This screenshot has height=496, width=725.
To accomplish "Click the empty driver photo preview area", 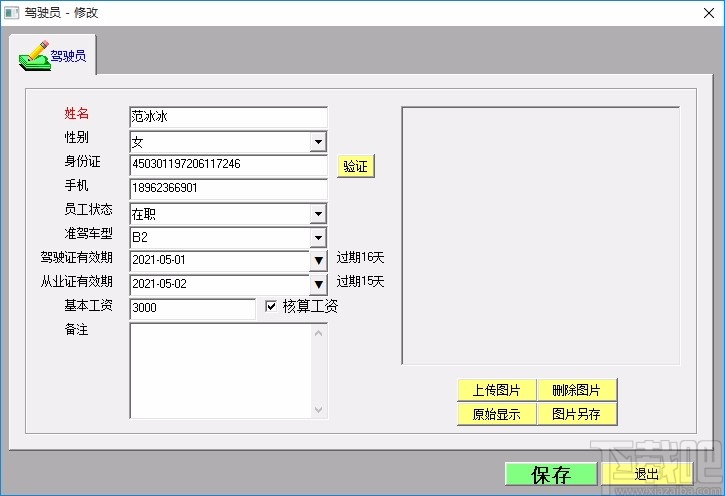I will coord(541,236).
